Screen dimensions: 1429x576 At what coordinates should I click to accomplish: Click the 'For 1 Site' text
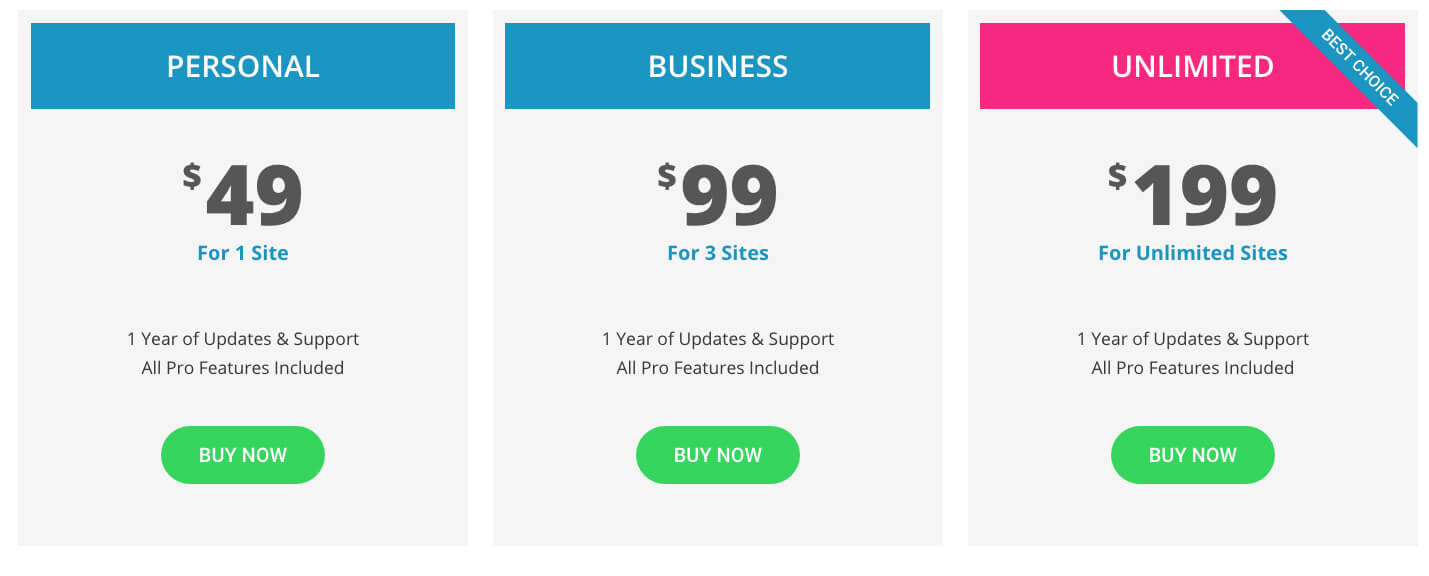pyautogui.click(x=243, y=253)
